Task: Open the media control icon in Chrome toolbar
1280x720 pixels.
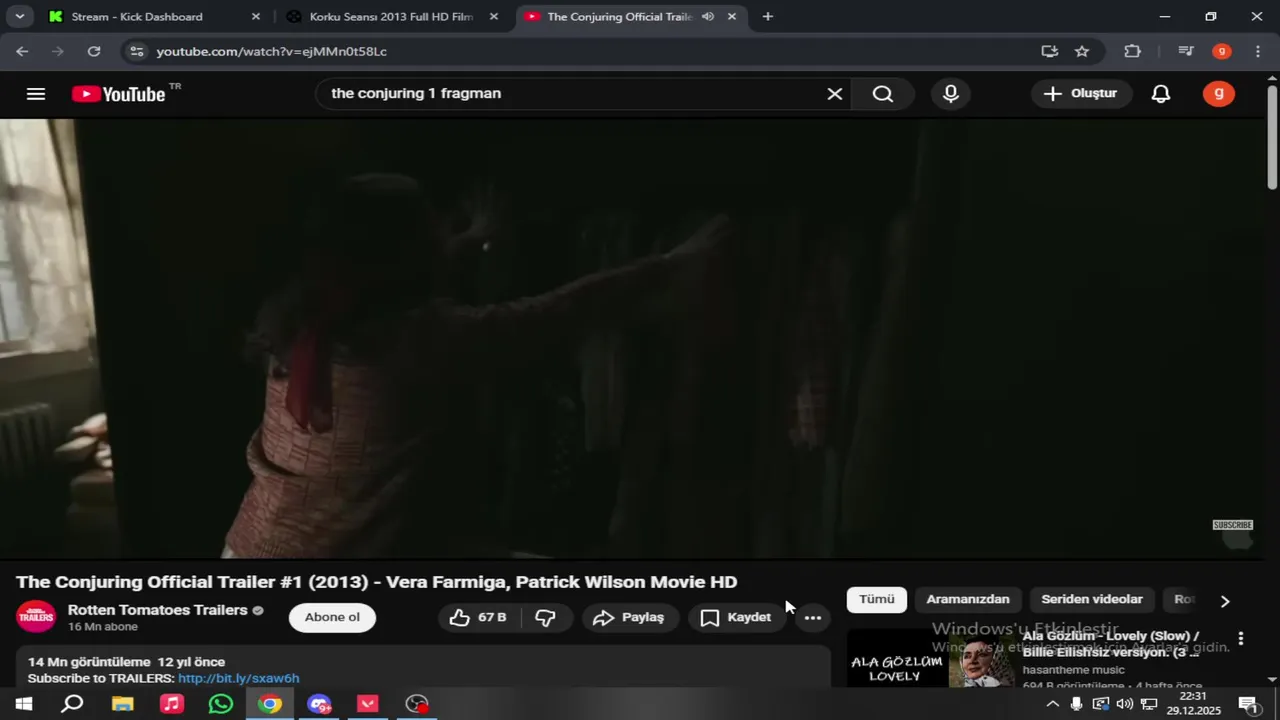Action: [1185, 51]
